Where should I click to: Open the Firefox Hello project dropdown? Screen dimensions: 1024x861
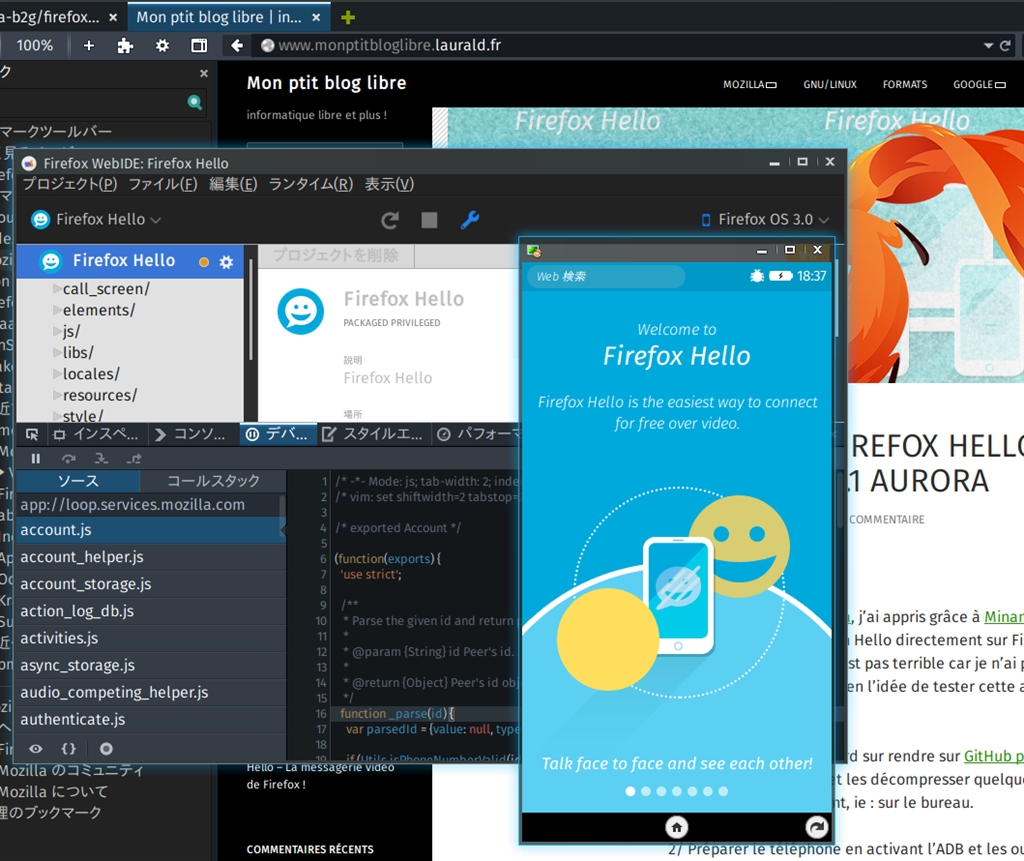96,219
